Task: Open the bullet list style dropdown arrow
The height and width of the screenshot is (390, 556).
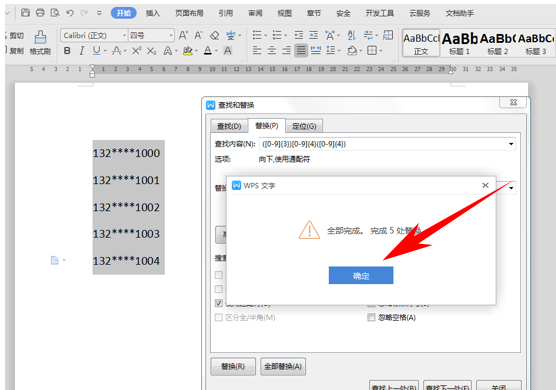Action: [x=266, y=35]
